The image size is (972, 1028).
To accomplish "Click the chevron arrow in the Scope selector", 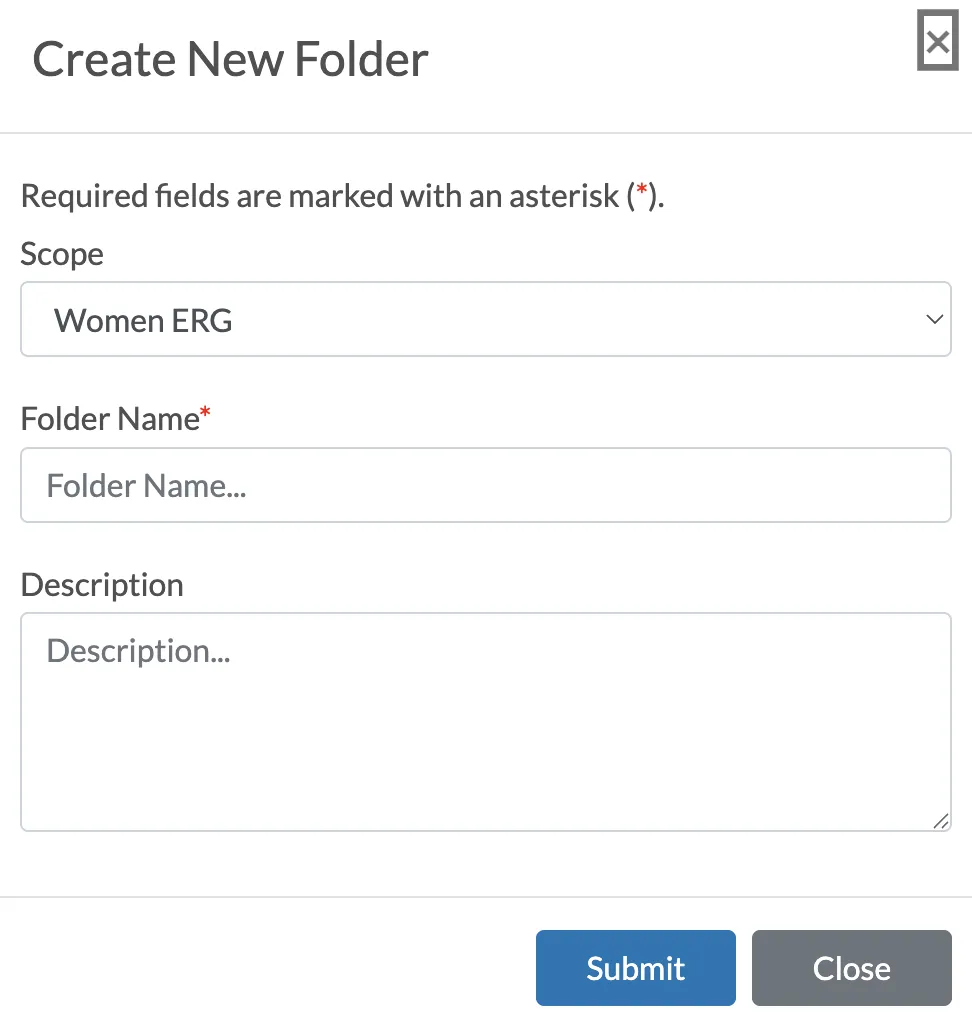I will pyautogui.click(x=934, y=319).
